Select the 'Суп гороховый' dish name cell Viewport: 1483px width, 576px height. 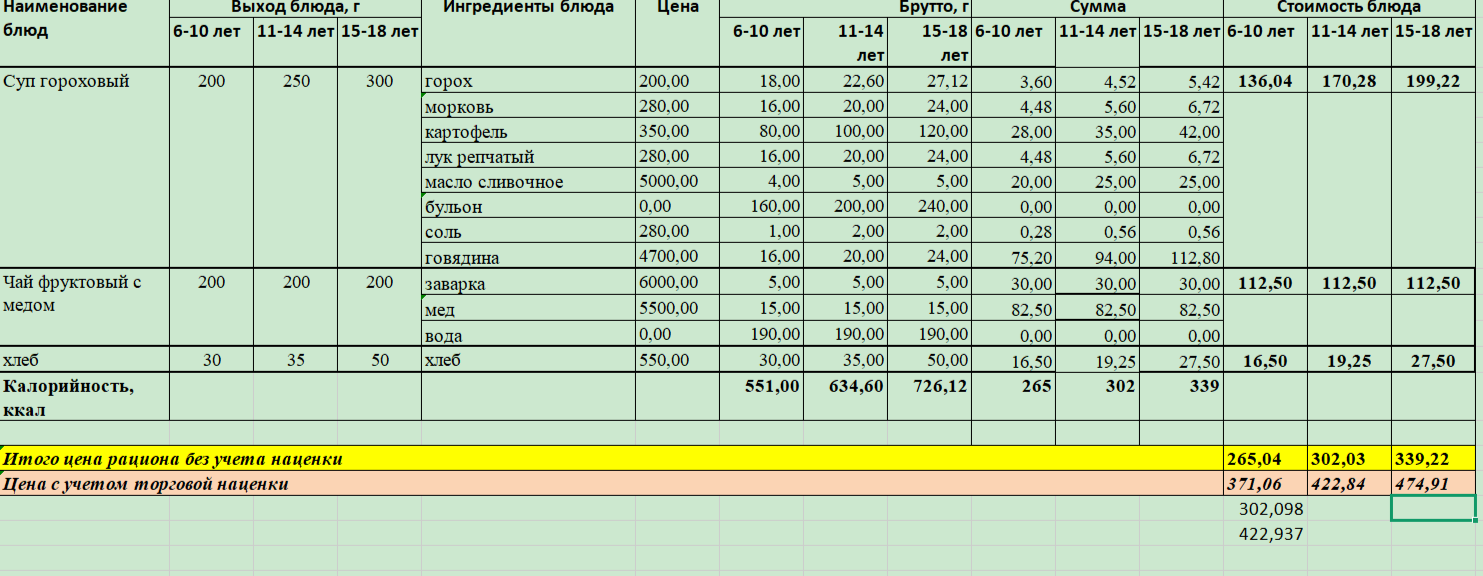(x=67, y=82)
